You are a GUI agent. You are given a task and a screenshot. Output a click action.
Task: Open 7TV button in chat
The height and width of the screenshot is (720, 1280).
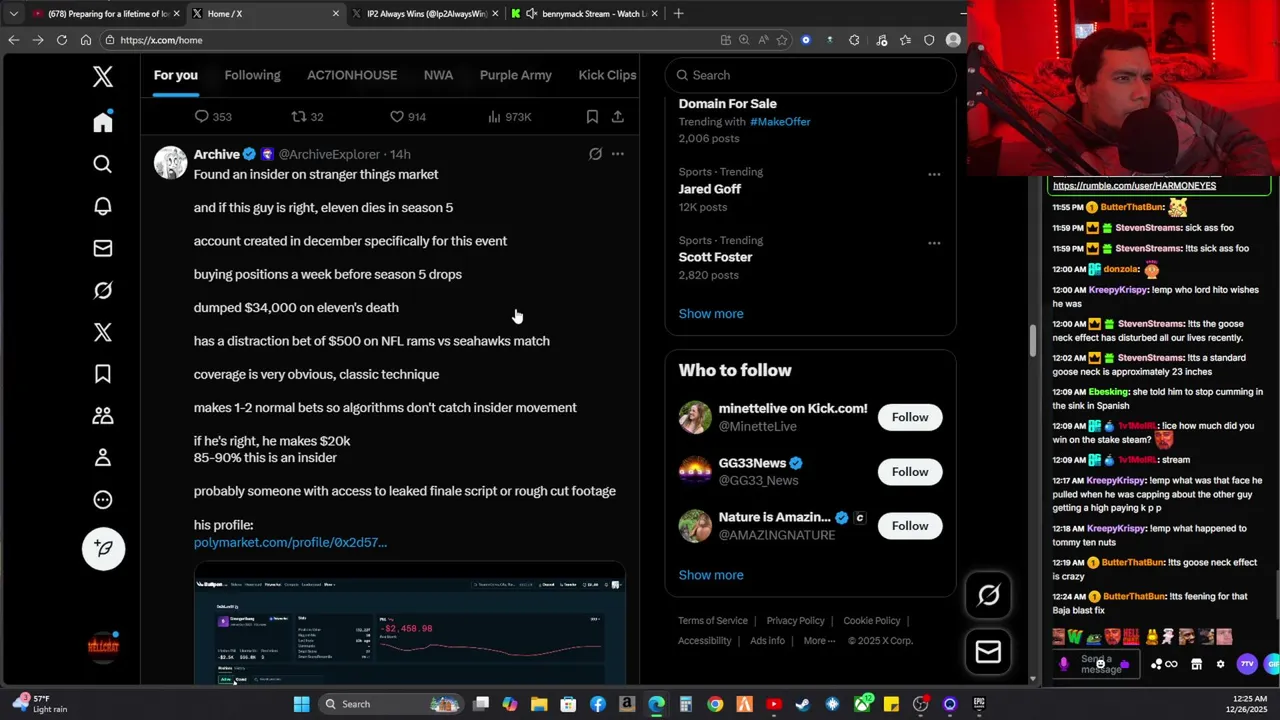coord(1247,664)
